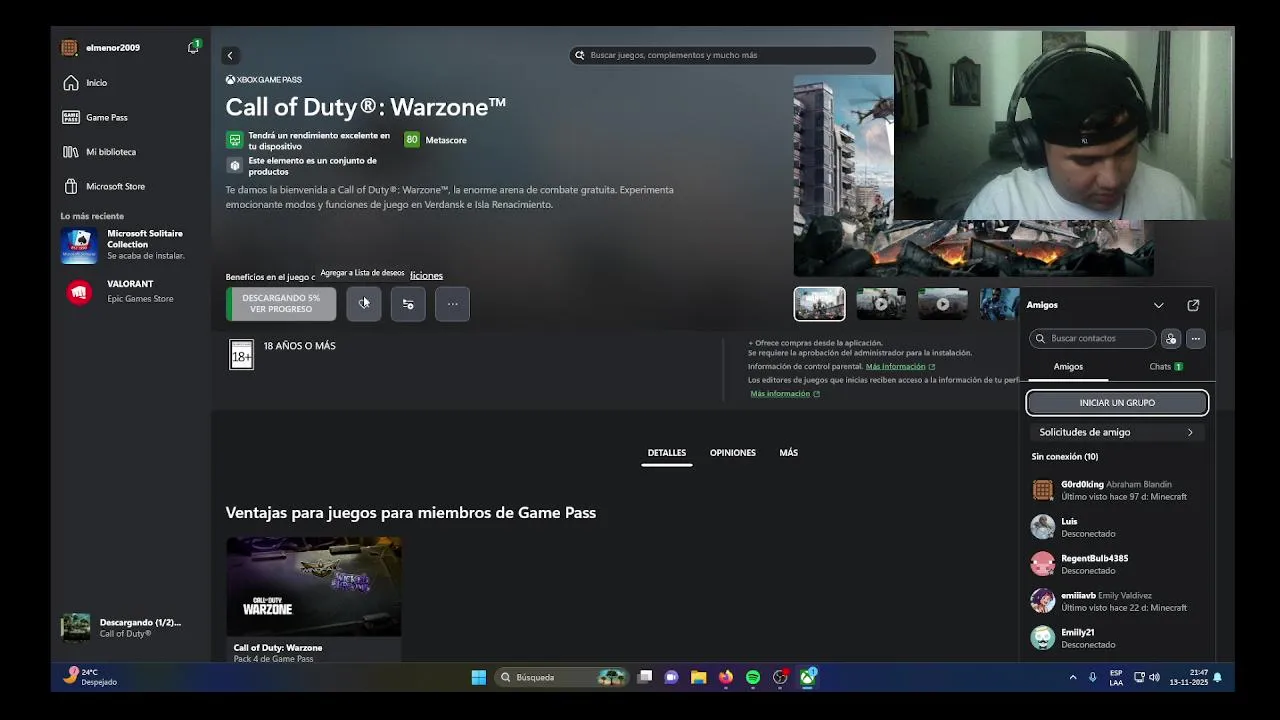The width and height of the screenshot is (1280, 720).
Task: Play the second video thumbnail
Action: 881,304
